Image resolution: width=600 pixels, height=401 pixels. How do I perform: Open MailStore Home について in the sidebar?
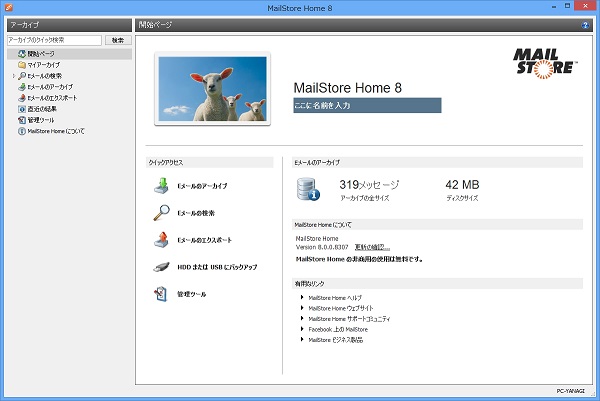click(54, 131)
